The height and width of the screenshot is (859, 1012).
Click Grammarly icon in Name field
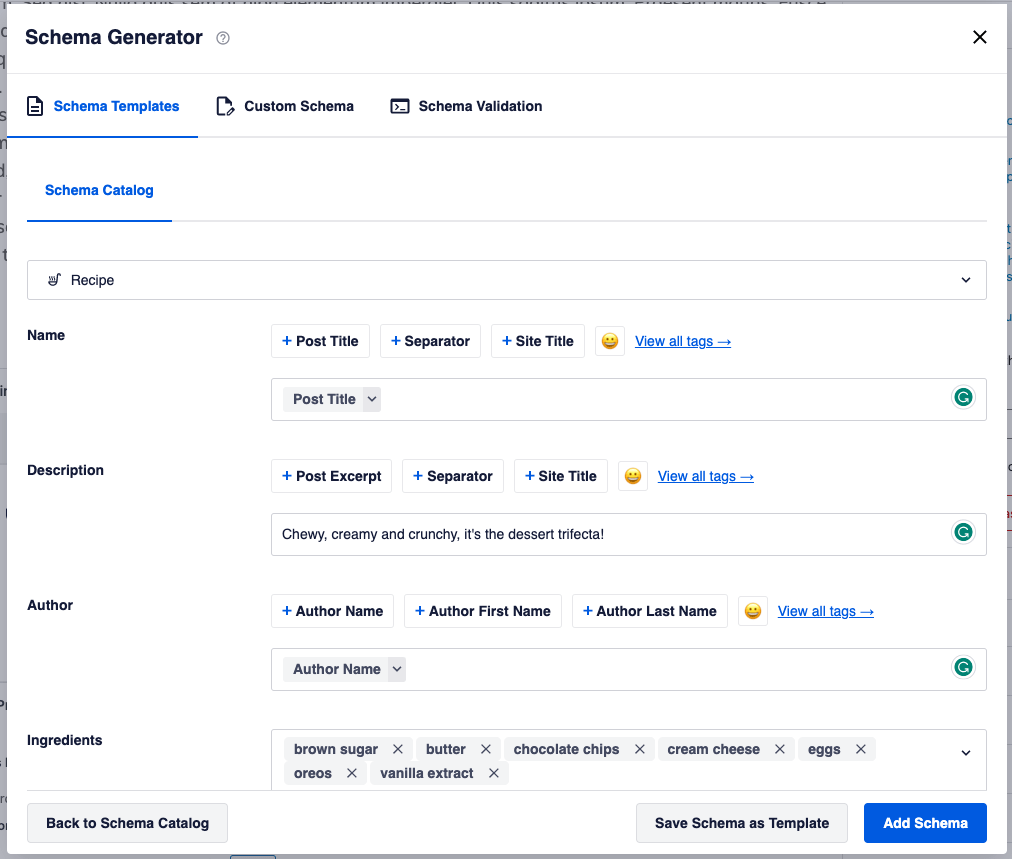click(x=963, y=397)
